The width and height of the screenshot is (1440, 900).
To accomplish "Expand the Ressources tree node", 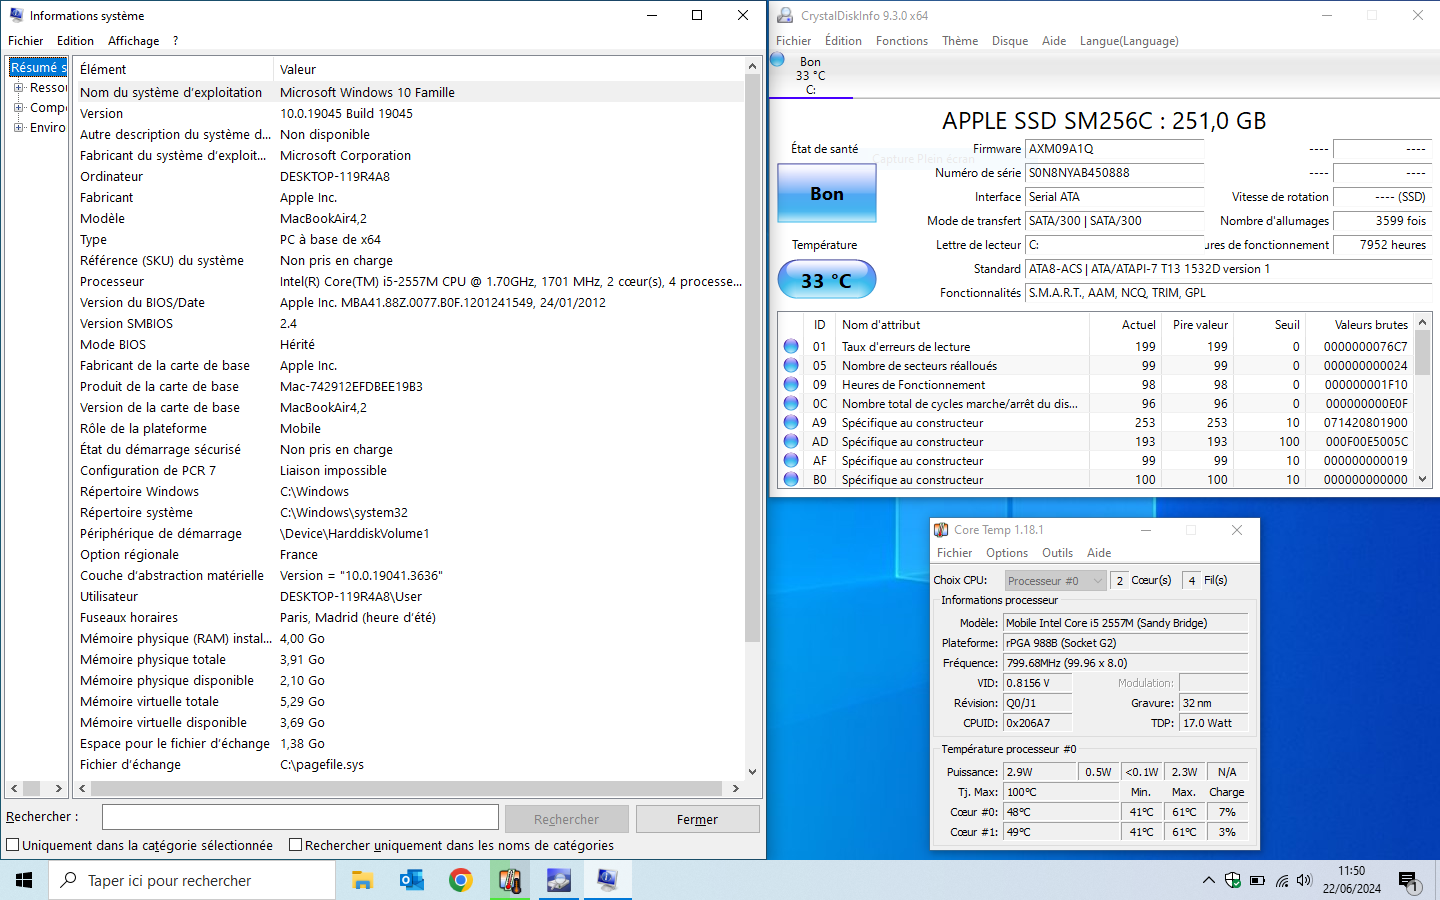I will pyautogui.click(x=19, y=88).
